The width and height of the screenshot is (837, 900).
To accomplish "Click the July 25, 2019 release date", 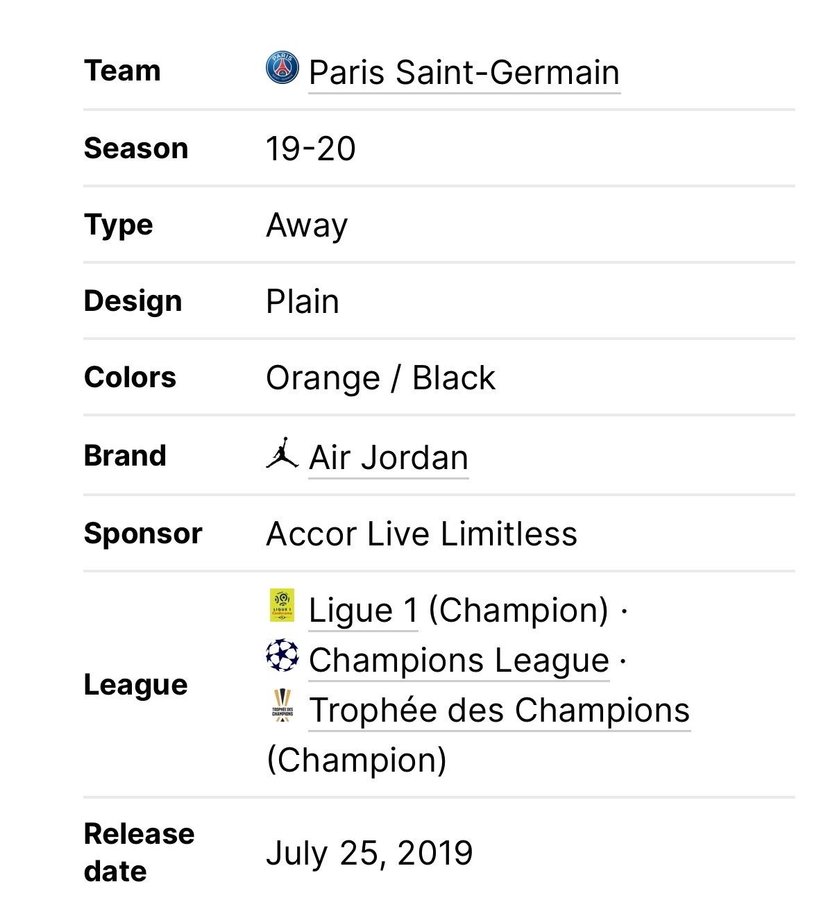I will point(369,853).
